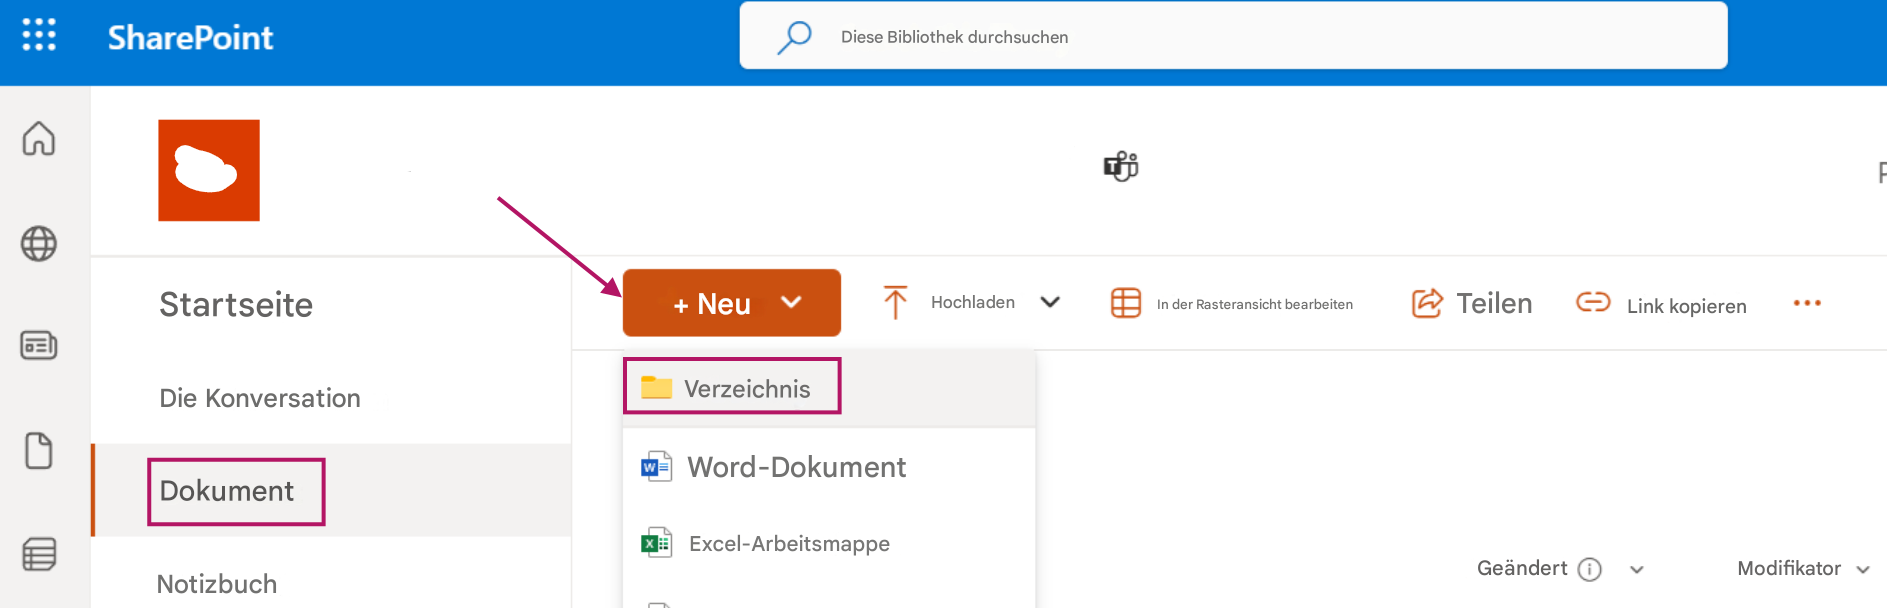Open the more options ellipsis
This screenshot has width=1887, height=608.
[1807, 303]
